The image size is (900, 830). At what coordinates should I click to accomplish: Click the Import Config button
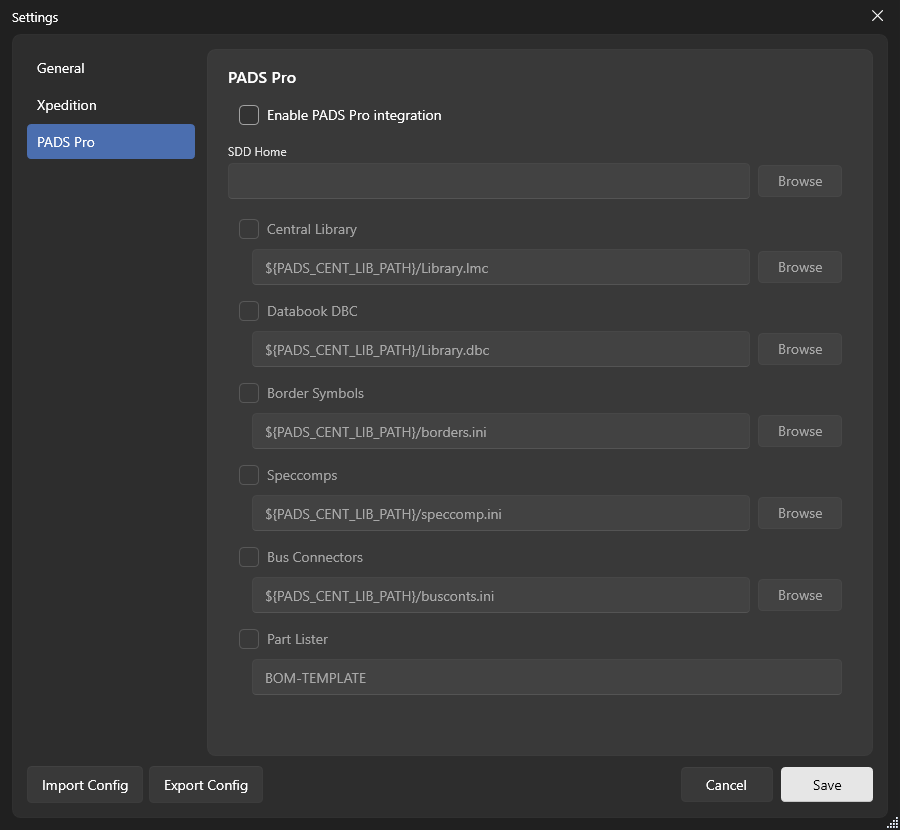click(x=85, y=785)
